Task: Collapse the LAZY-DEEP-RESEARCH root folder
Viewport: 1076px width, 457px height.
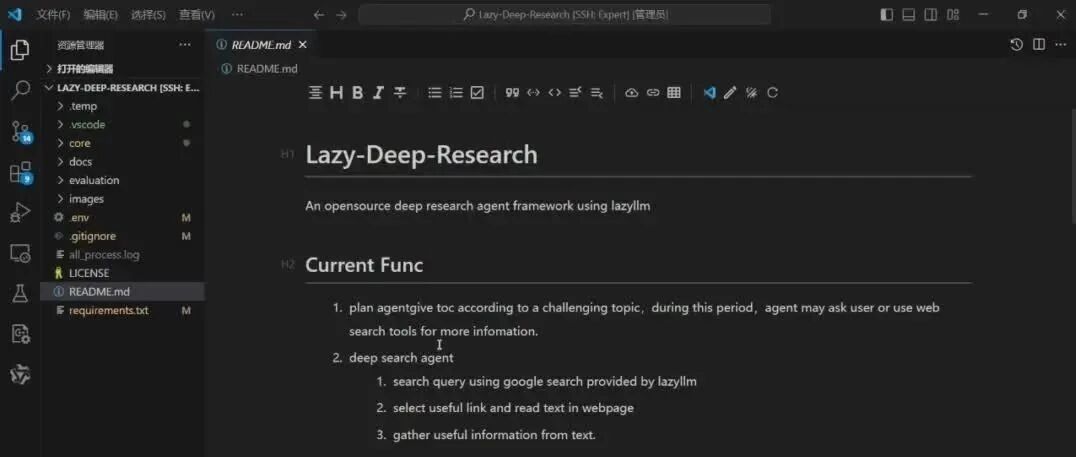Action: (x=122, y=88)
